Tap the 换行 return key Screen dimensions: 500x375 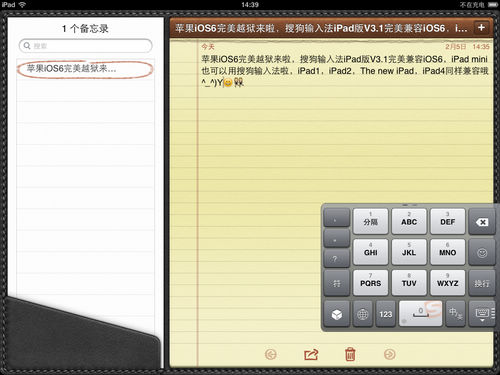[x=482, y=283]
